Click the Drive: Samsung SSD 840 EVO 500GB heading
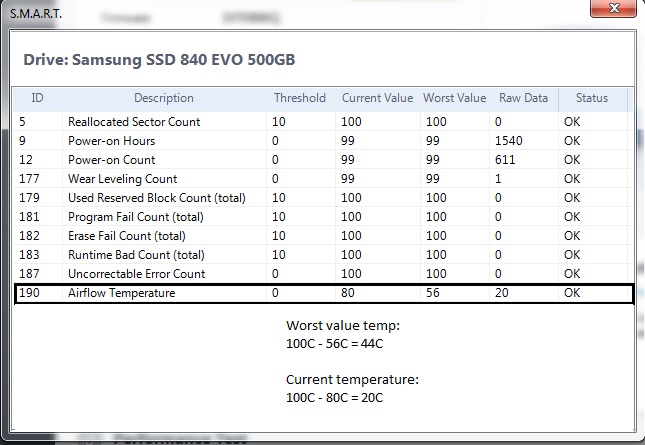 coord(159,60)
